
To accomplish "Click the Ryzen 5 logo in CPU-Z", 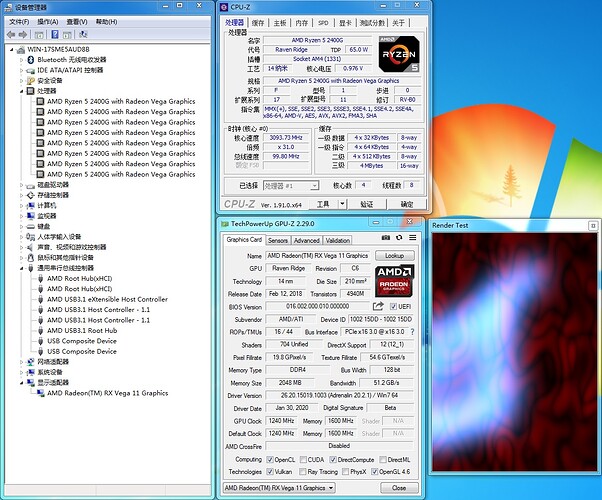I will (399, 54).
